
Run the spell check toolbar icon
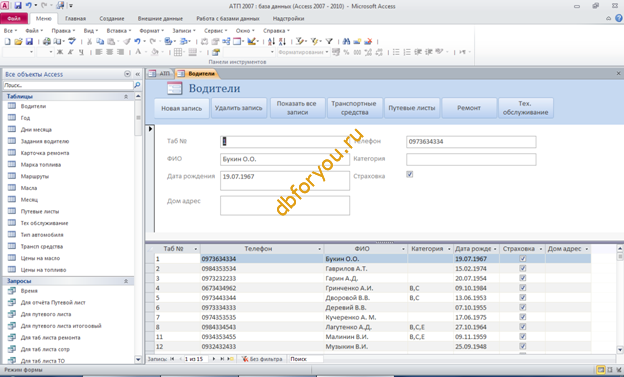(x=72, y=41)
